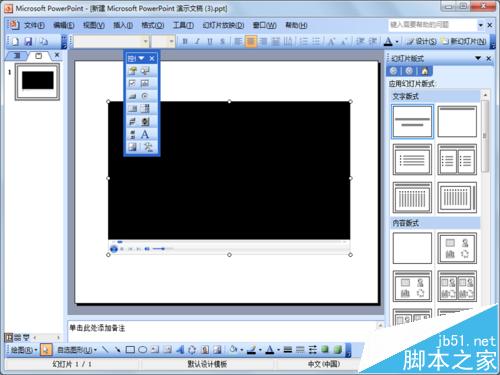Select the Label control with letter A

145,134
